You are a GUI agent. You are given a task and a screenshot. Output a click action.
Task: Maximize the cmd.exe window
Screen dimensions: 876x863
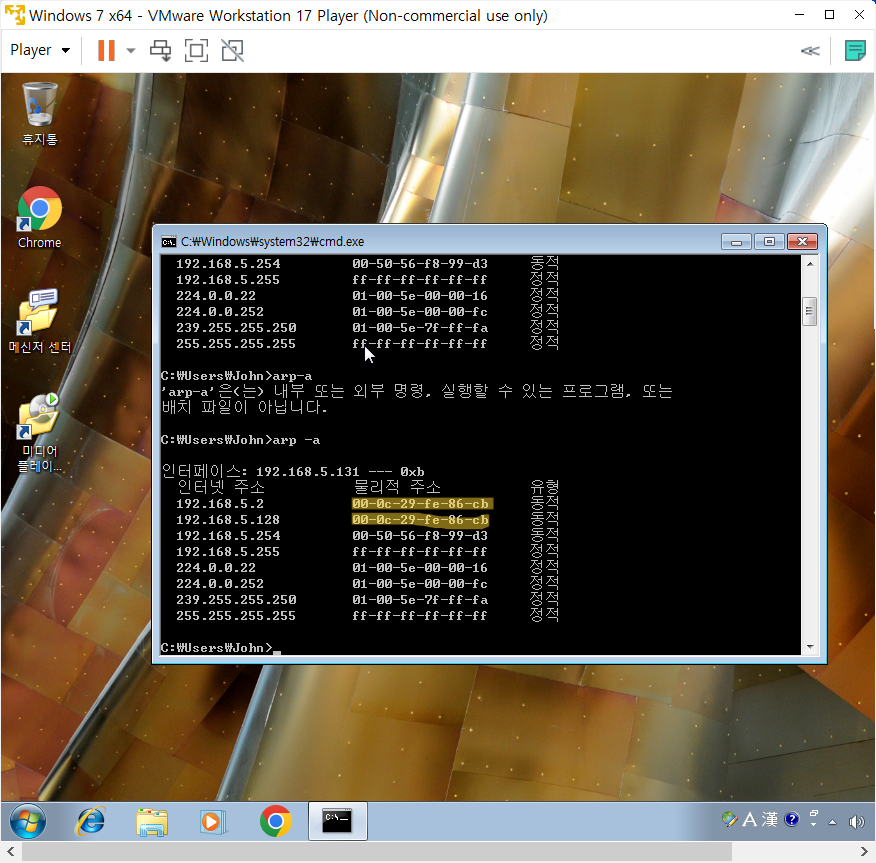pyautogui.click(x=769, y=241)
